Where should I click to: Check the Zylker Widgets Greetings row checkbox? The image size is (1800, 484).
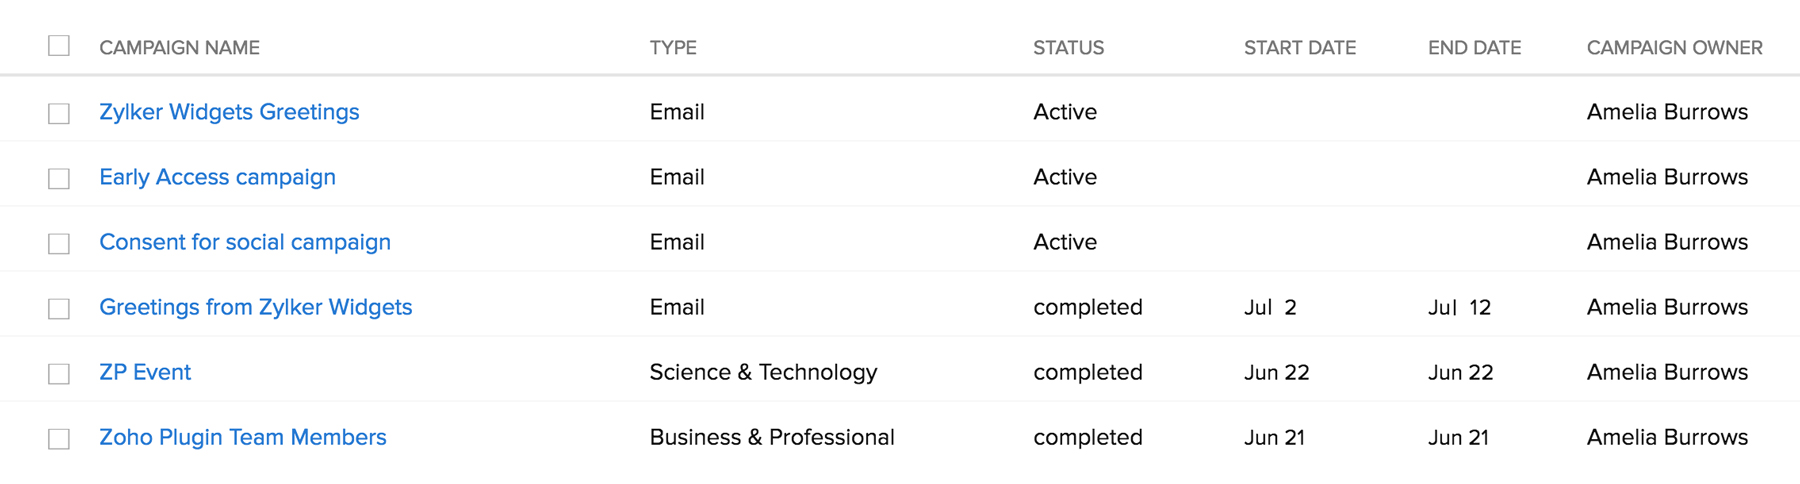pyautogui.click(x=59, y=113)
